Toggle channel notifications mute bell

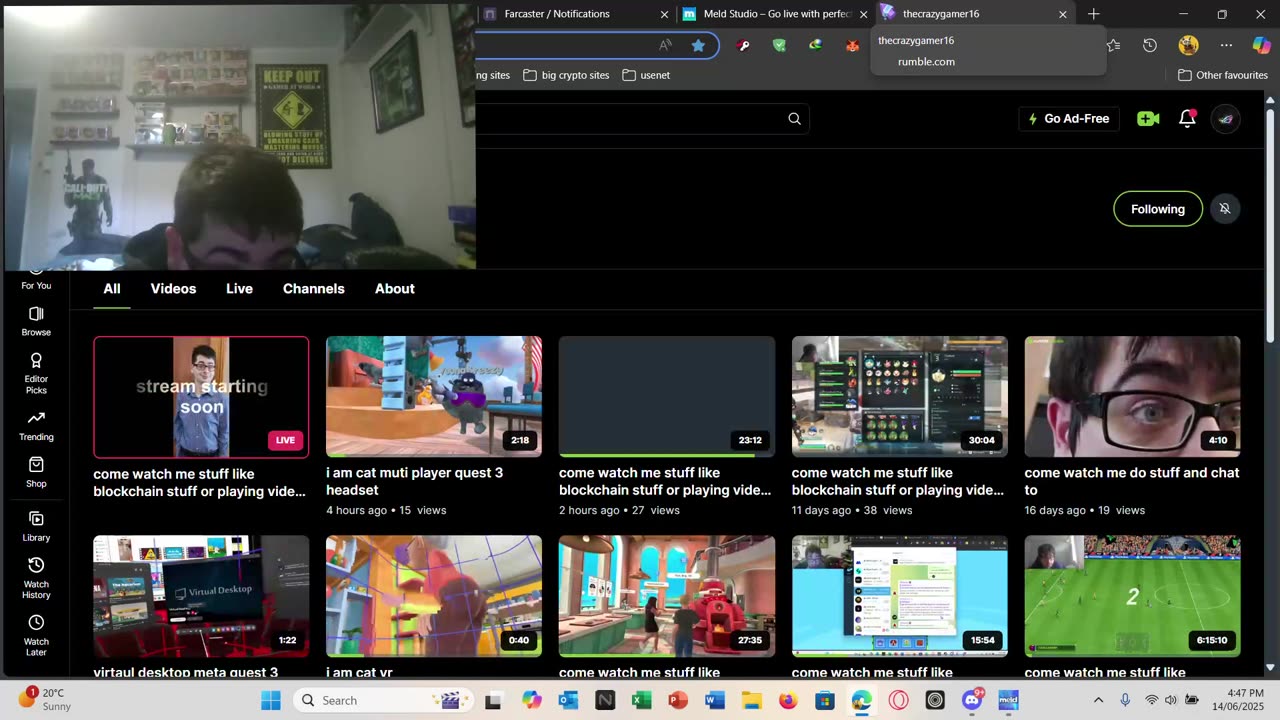point(1225,208)
